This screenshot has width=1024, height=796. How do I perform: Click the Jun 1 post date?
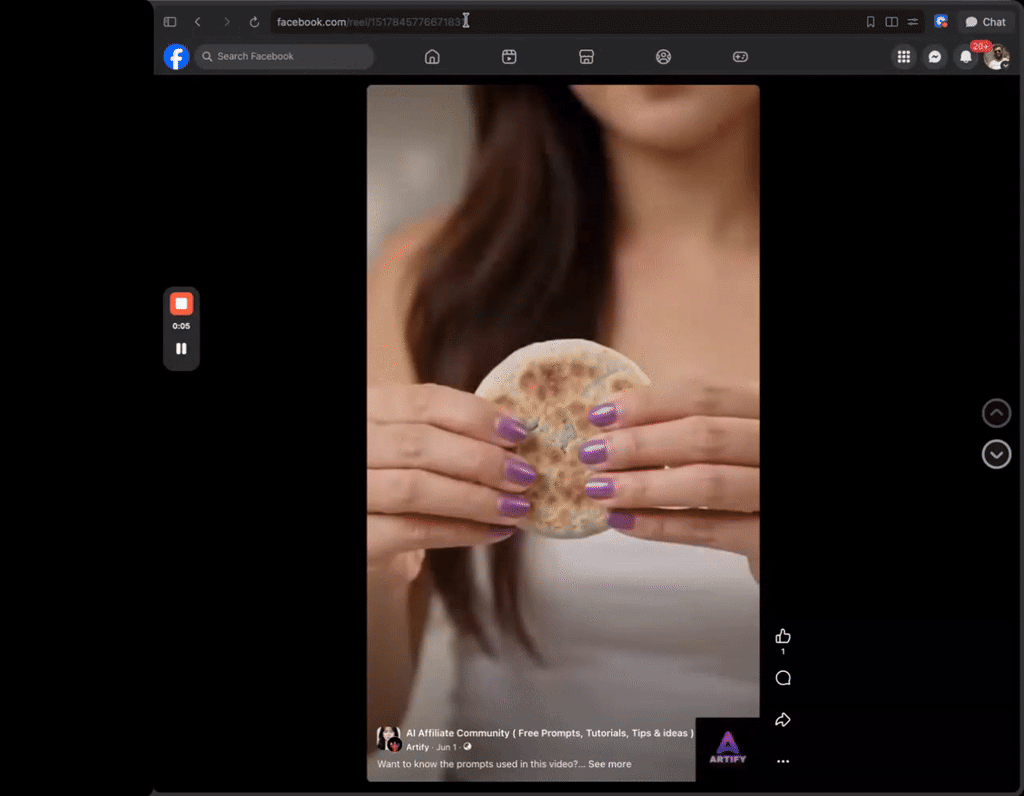446,747
